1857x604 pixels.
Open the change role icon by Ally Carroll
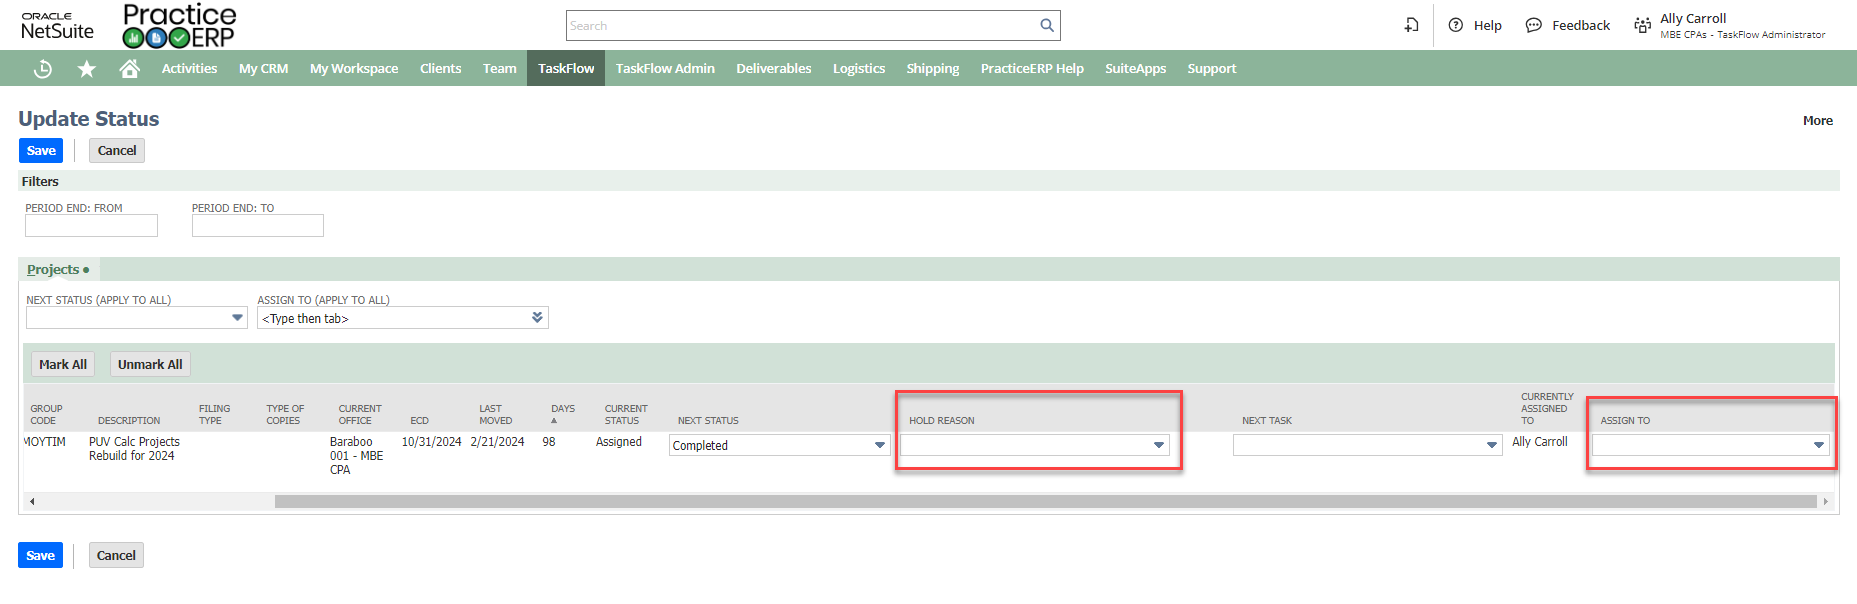coord(1642,26)
